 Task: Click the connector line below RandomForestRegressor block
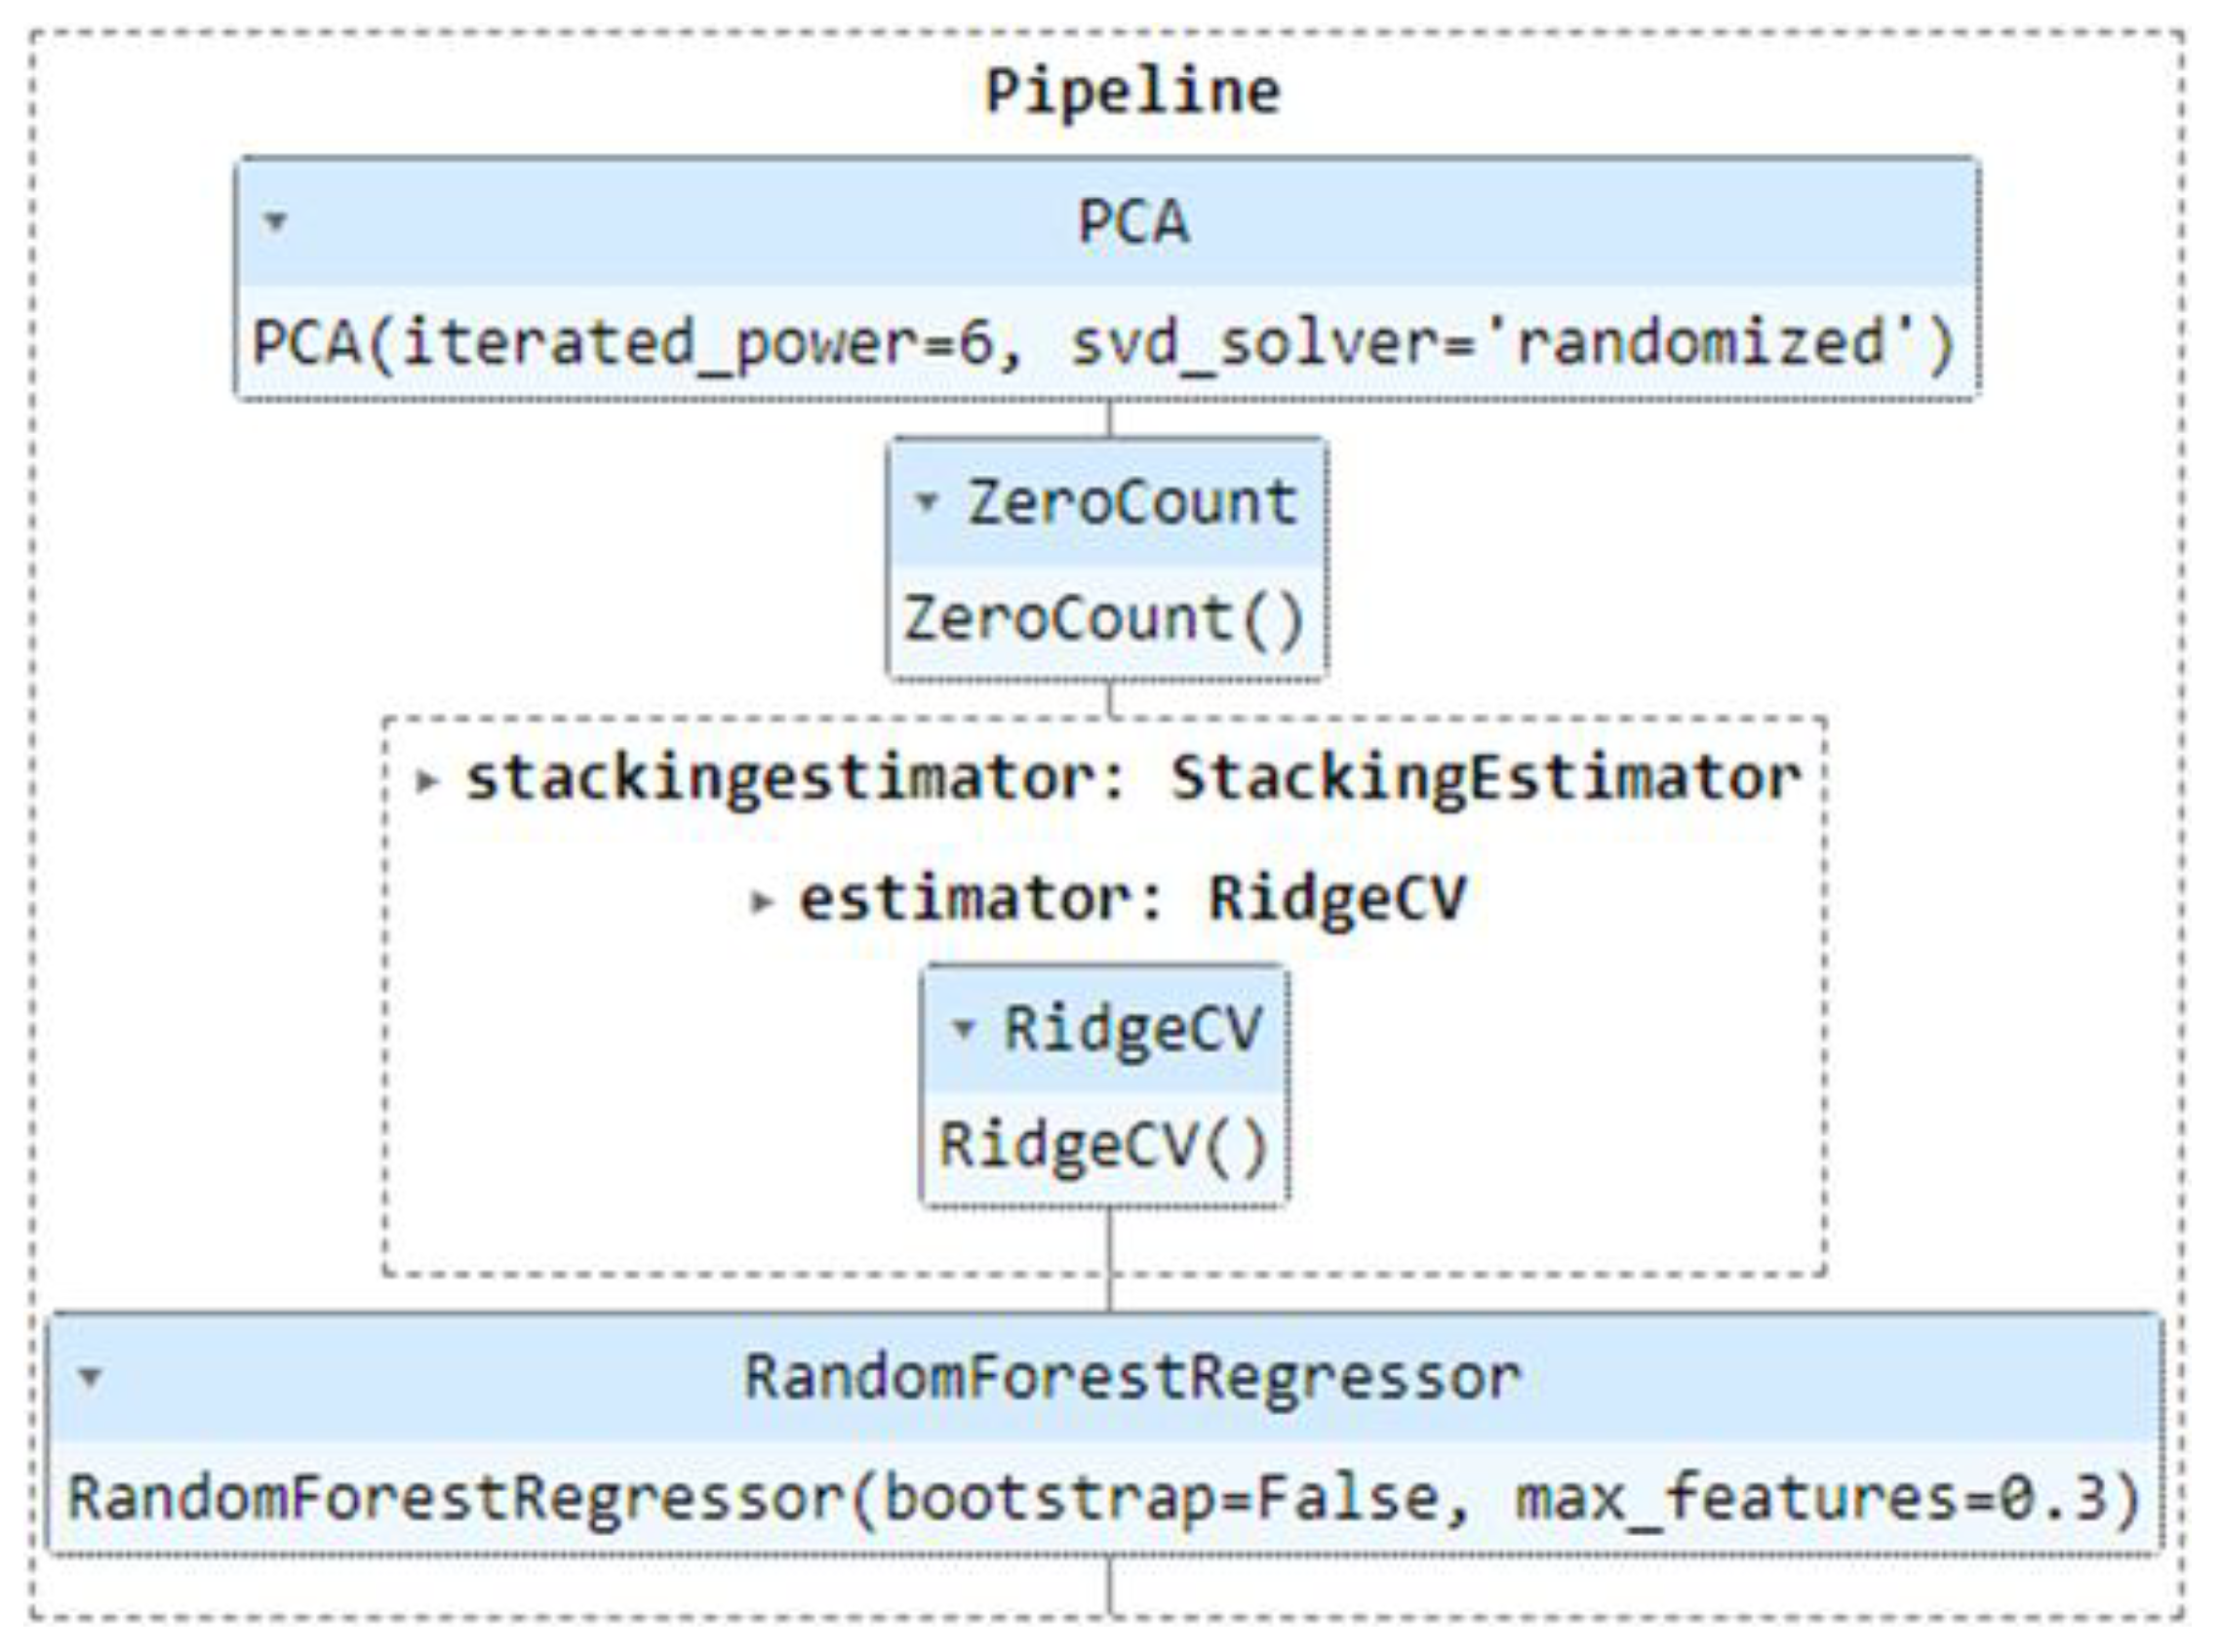click(x=1109, y=1583)
